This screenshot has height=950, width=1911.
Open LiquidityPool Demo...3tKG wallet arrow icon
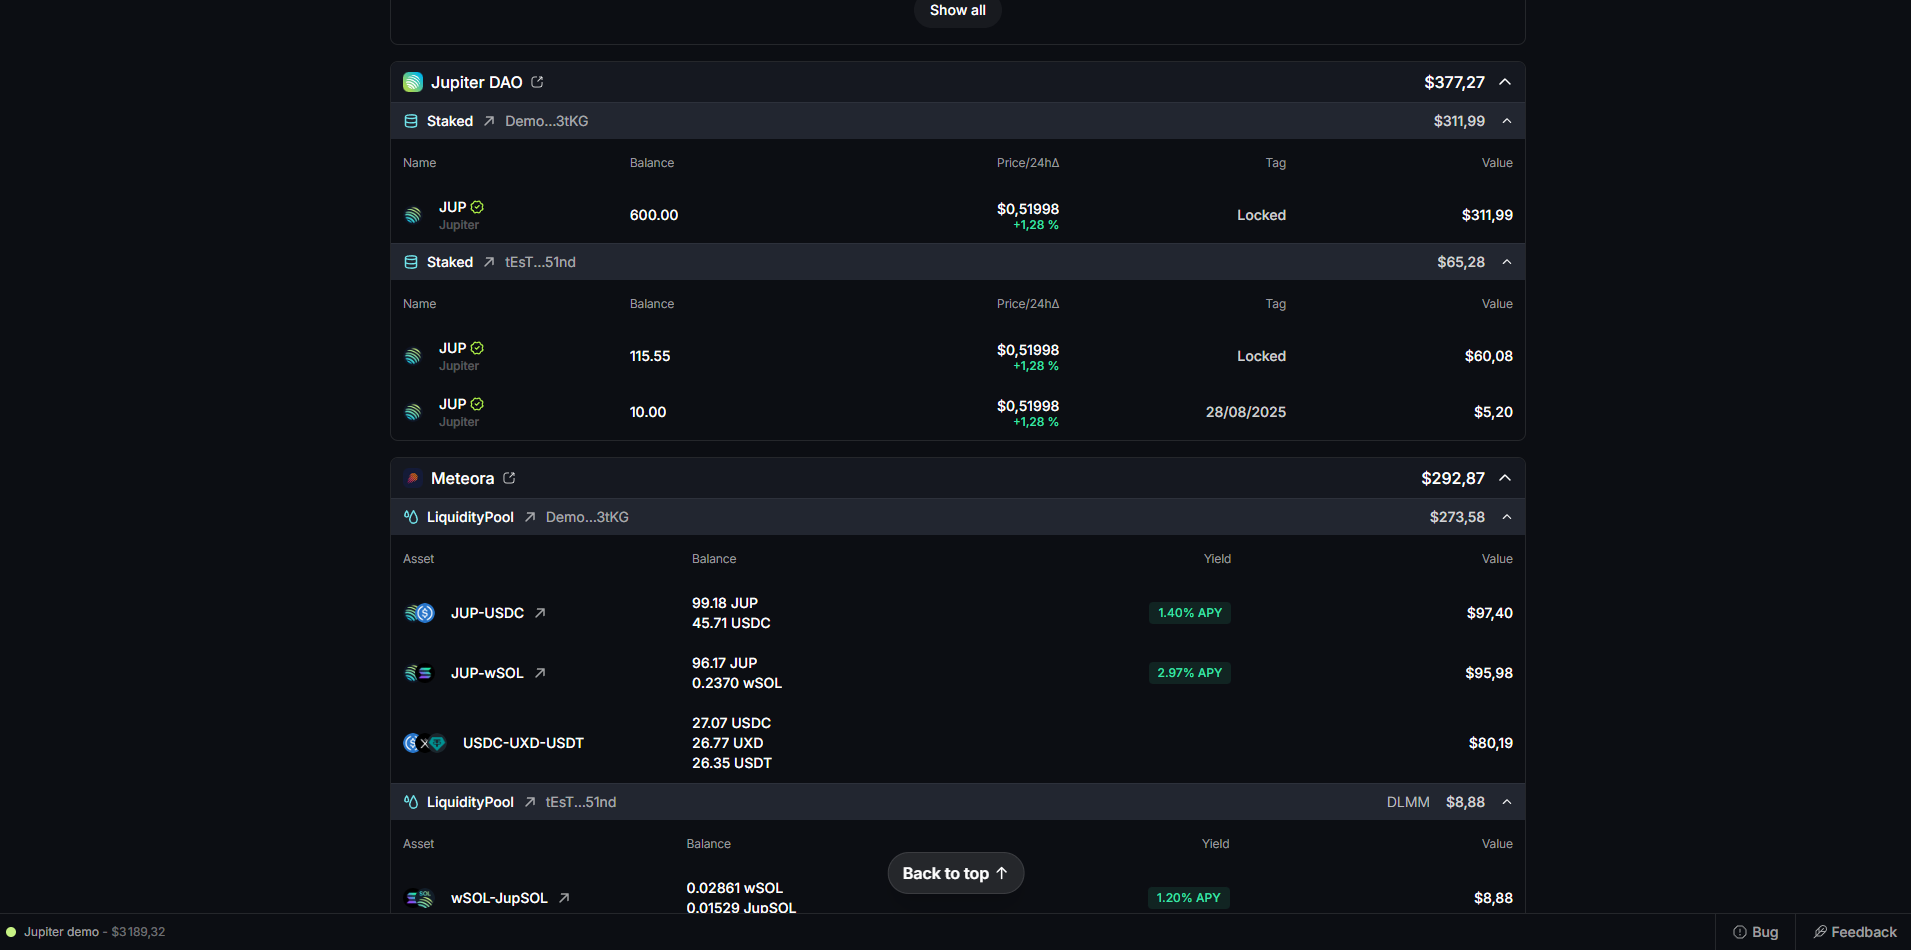pyautogui.click(x=530, y=517)
